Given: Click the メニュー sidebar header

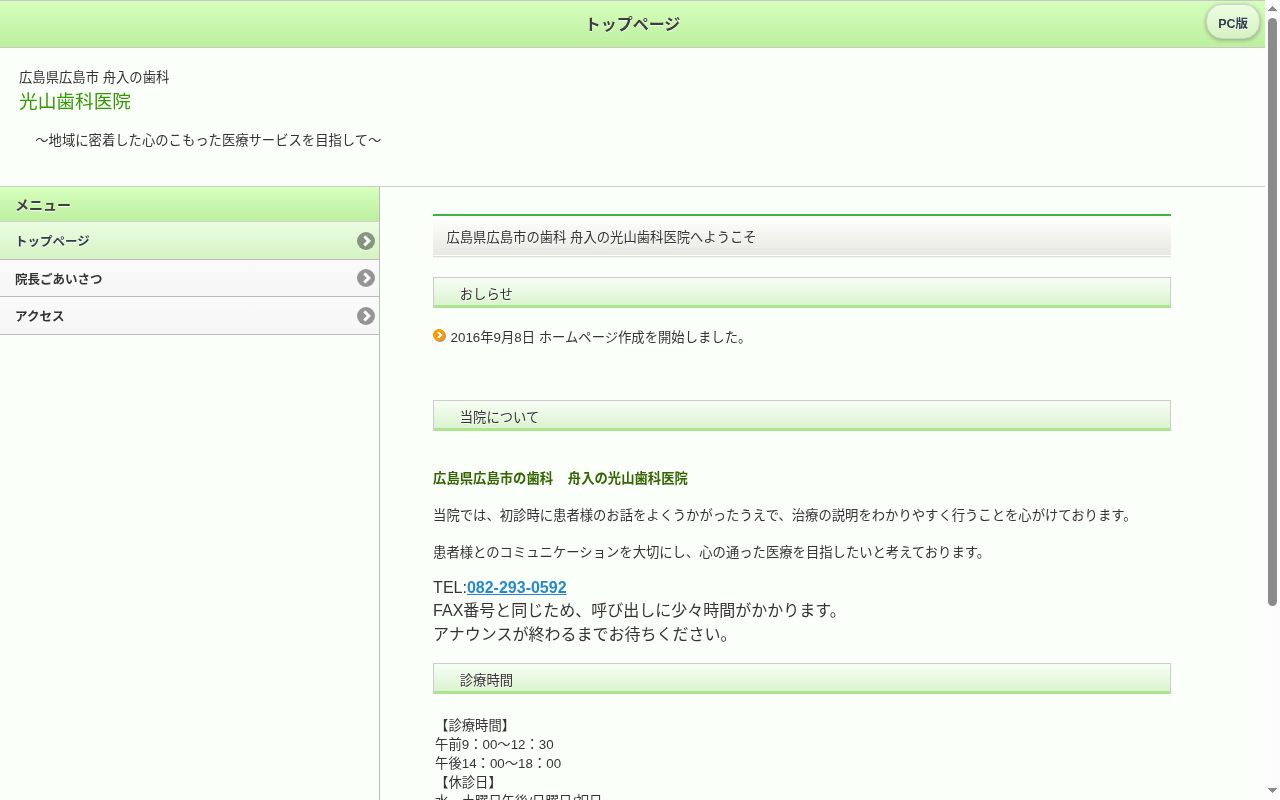Looking at the screenshot, I should (189, 205).
